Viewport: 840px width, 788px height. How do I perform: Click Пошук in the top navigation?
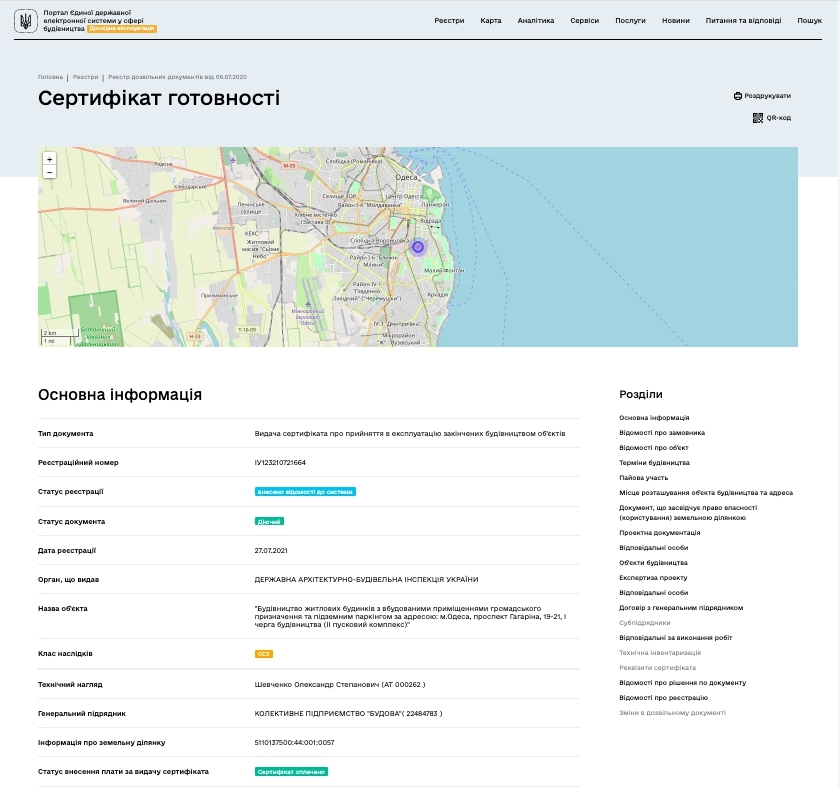809,21
